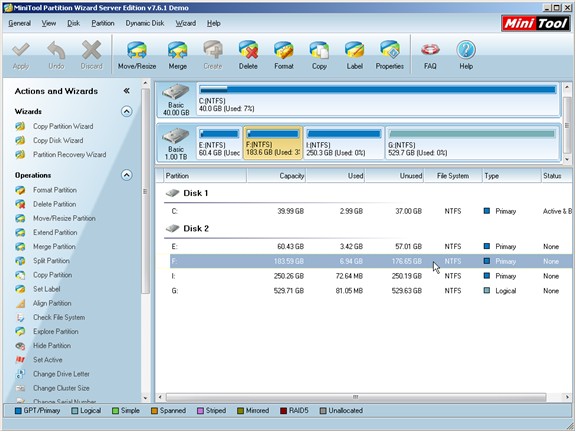This screenshot has width=576, height=432.
Task: Select G: partition bar on disk map
Action: [x=472, y=143]
